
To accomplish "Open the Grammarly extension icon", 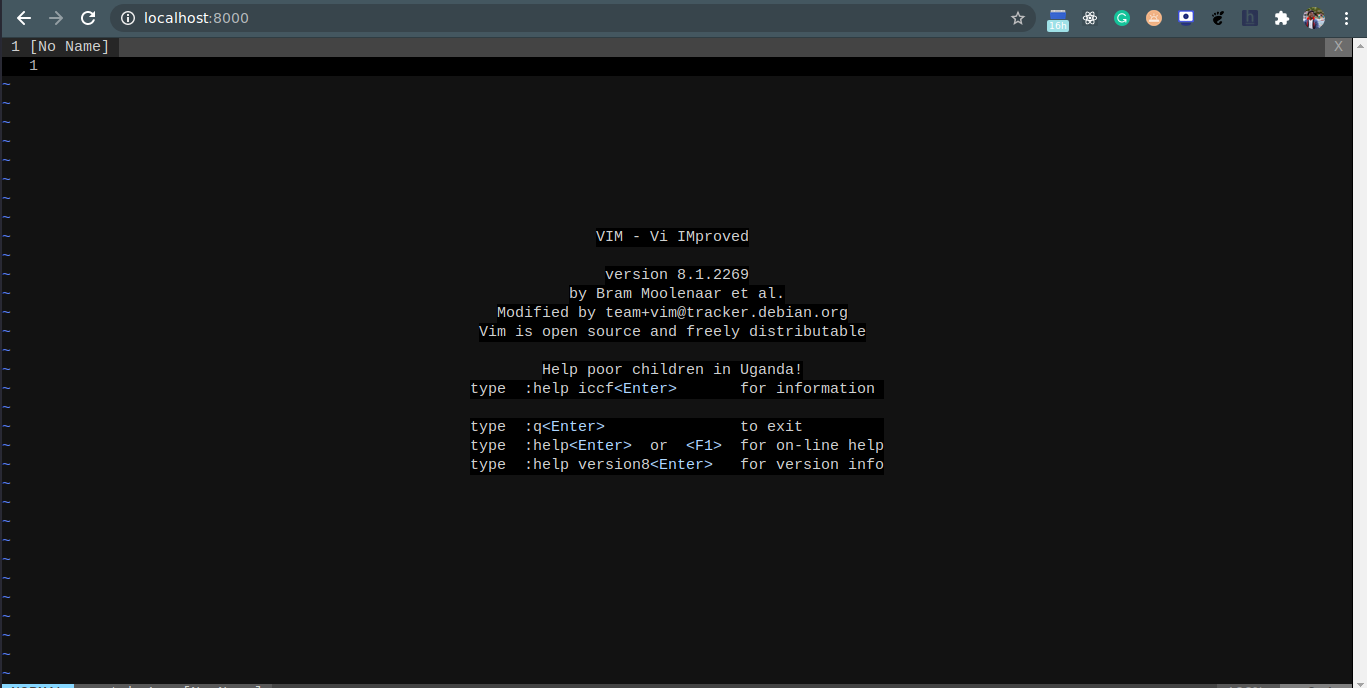I will click(1122, 18).
